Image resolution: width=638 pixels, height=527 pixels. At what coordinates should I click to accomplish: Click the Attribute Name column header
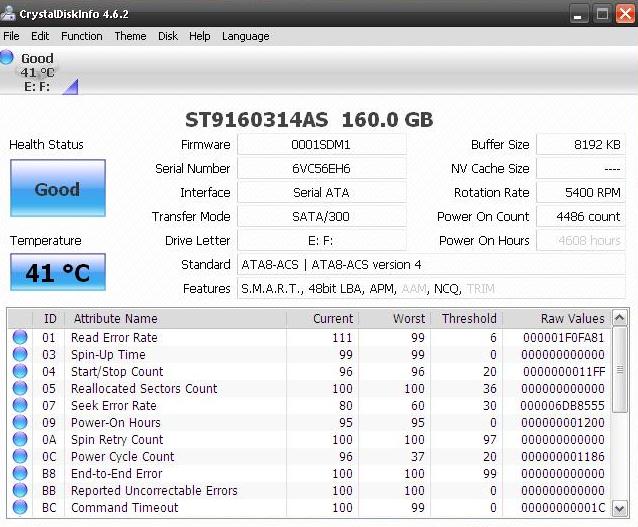(x=176, y=319)
